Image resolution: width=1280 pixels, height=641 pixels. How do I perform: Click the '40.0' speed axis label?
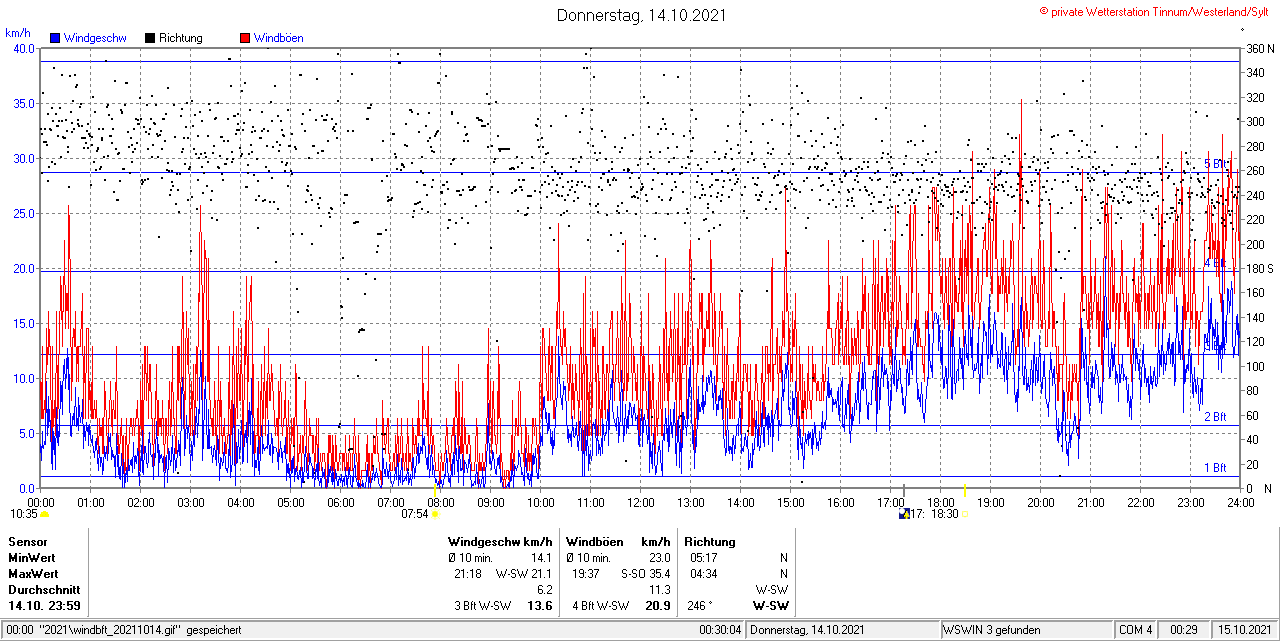click(24, 48)
